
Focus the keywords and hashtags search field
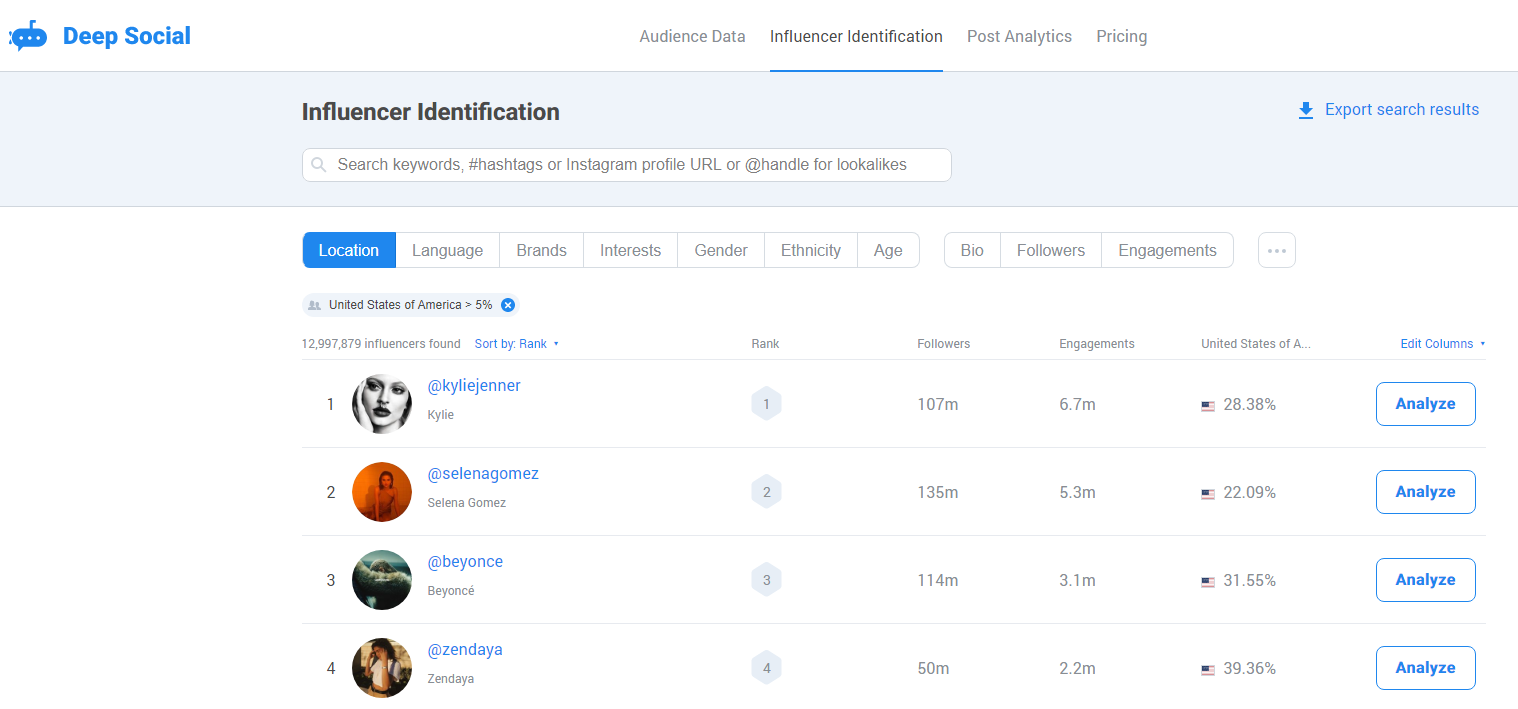pyautogui.click(x=627, y=165)
